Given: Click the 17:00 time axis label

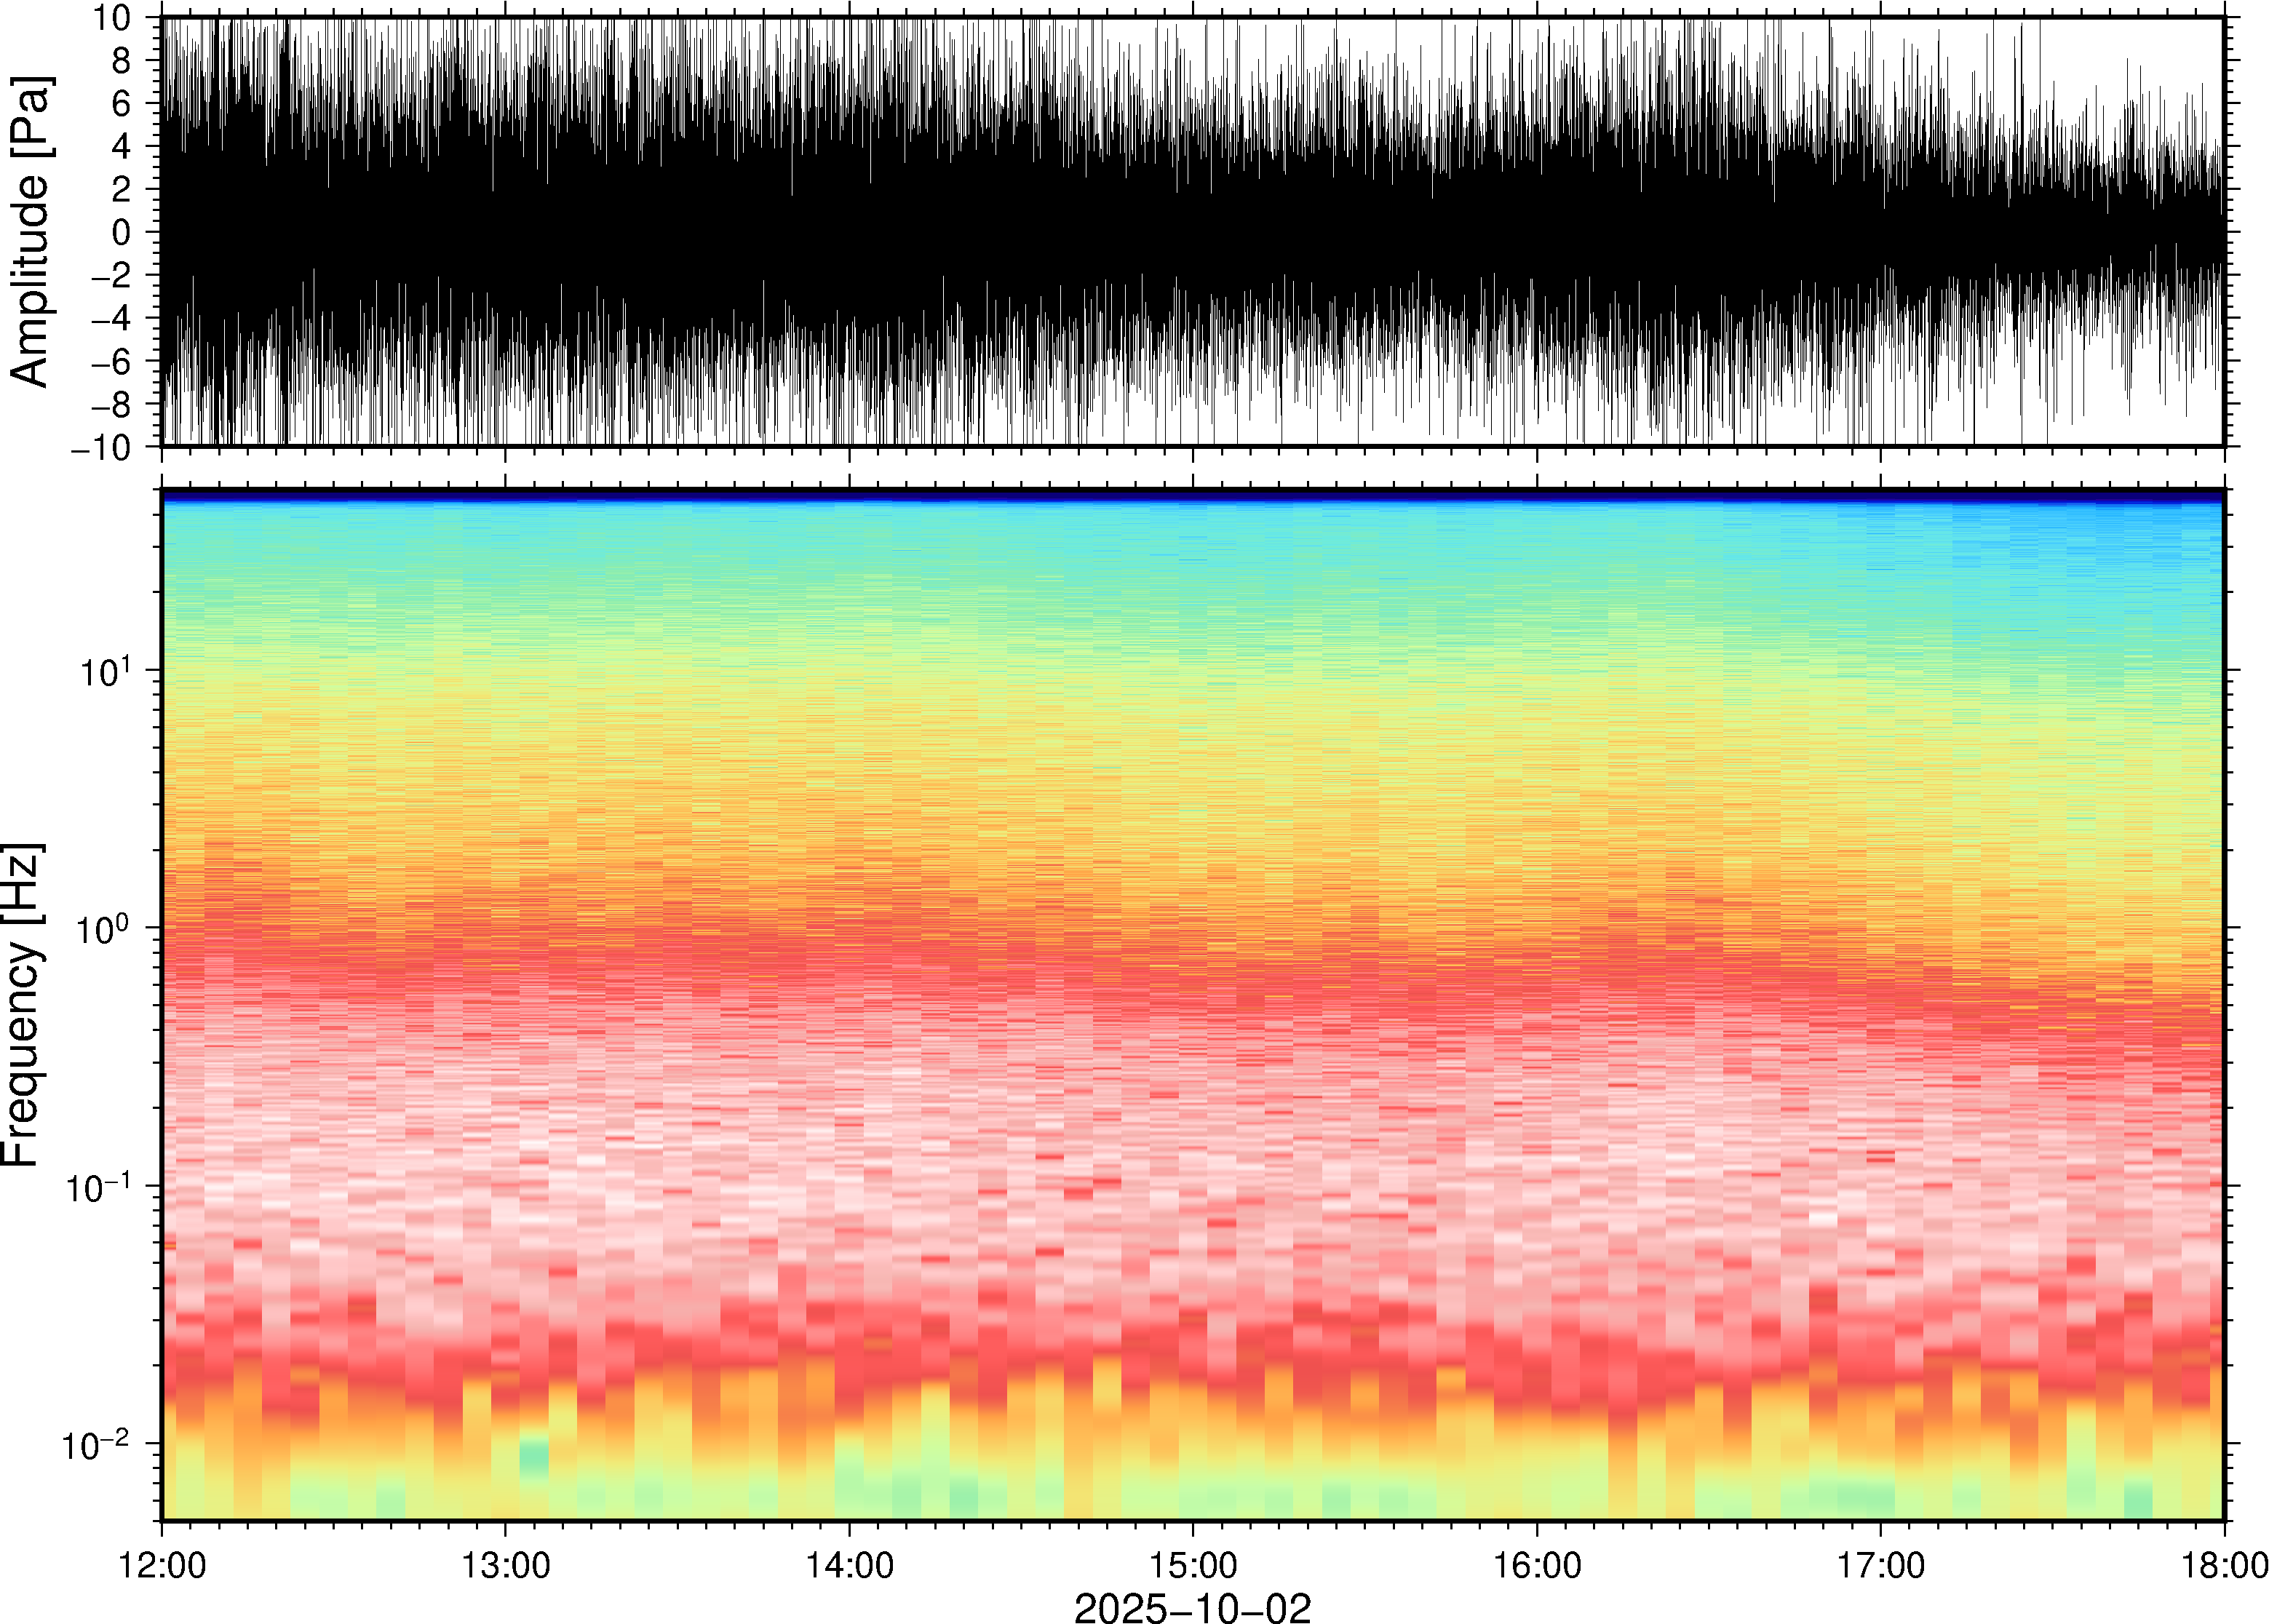Looking at the screenshot, I should coord(1880,1565).
